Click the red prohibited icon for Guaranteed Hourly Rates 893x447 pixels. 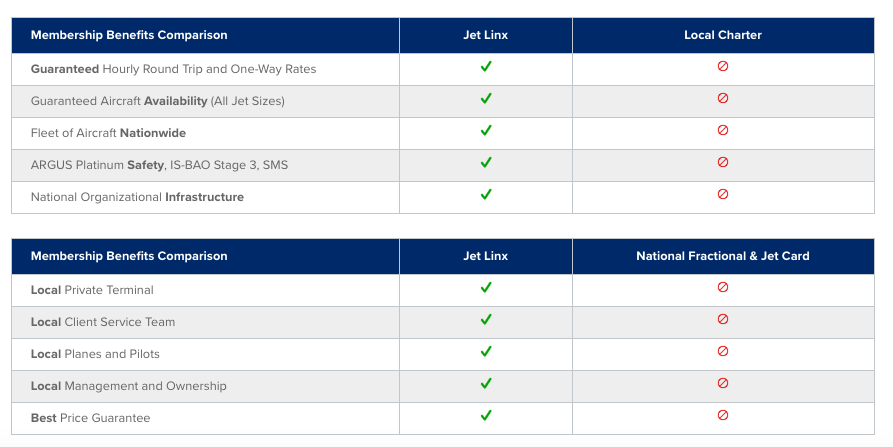(x=723, y=67)
